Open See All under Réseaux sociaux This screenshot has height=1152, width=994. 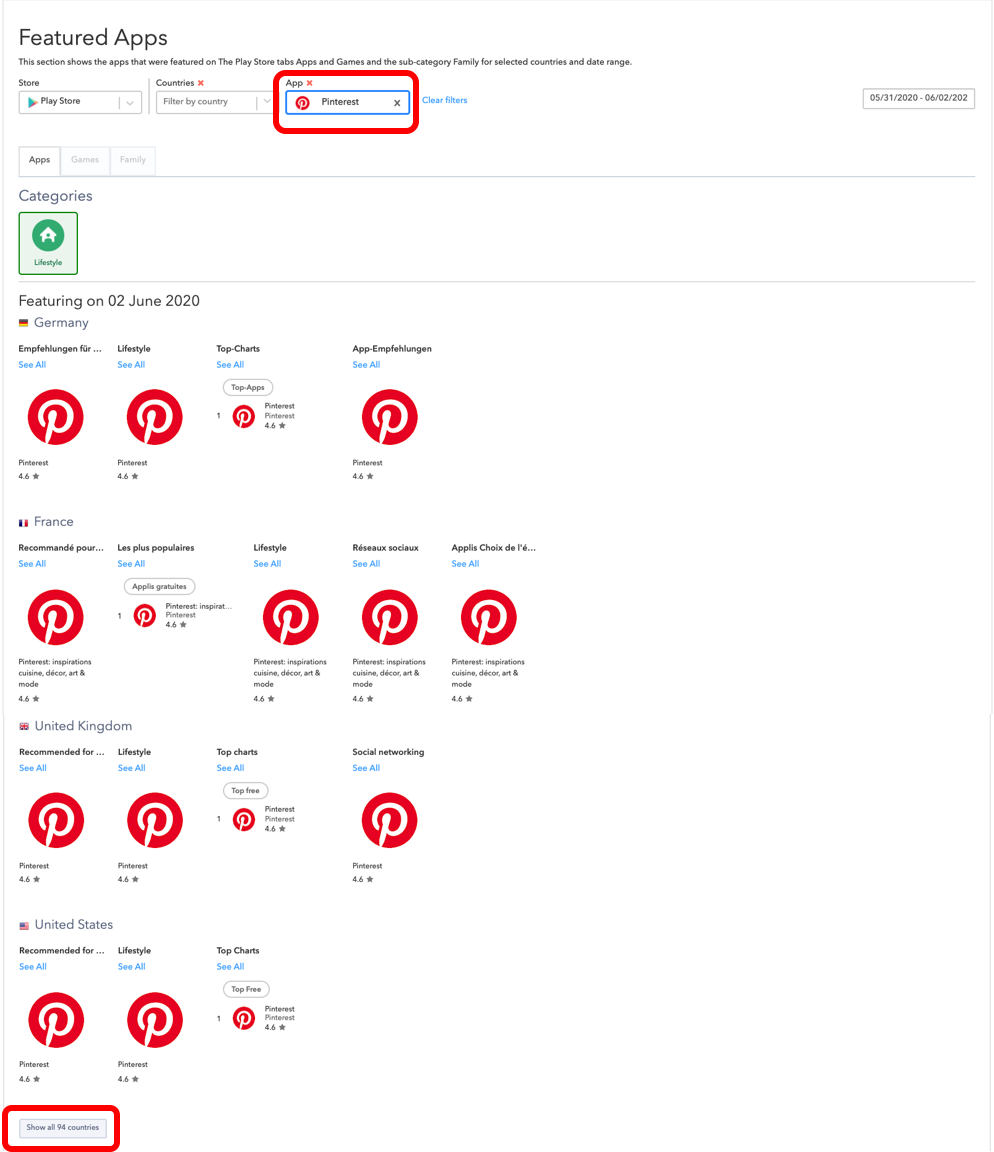(x=366, y=564)
